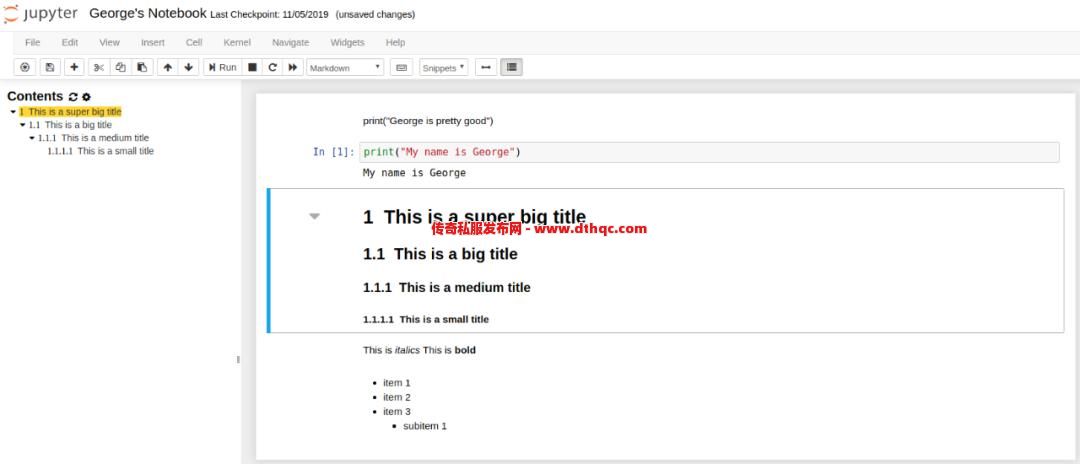This screenshot has width=1080, height=464.
Task: Open the cell type Markdown dropdown
Action: pos(345,67)
